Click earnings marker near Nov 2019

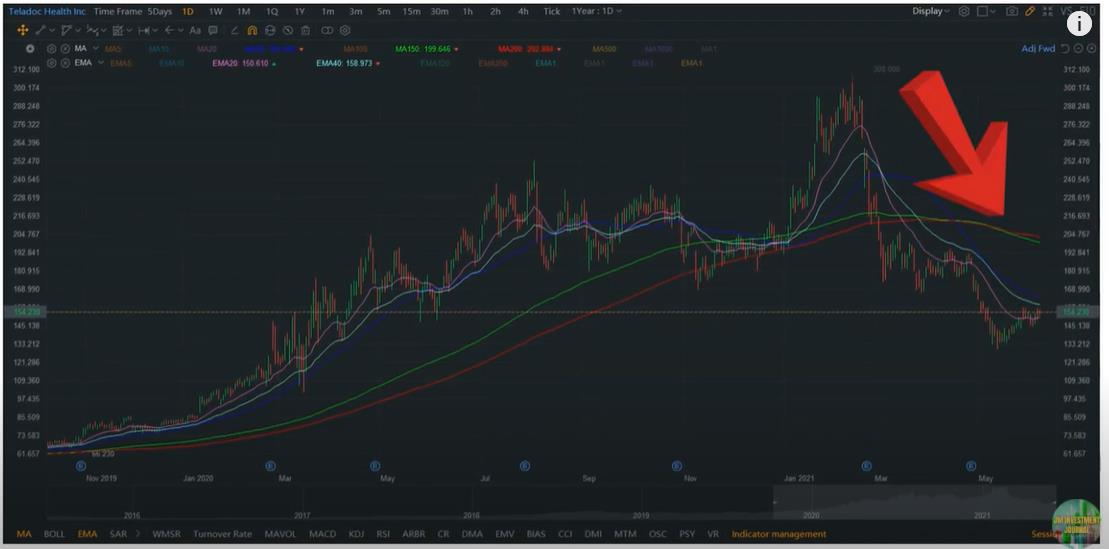[81, 466]
